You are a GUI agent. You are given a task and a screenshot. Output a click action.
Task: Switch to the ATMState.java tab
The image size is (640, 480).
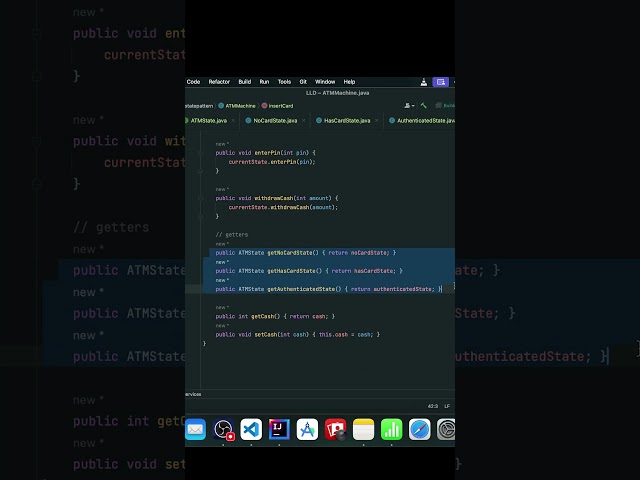[x=208, y=120]
